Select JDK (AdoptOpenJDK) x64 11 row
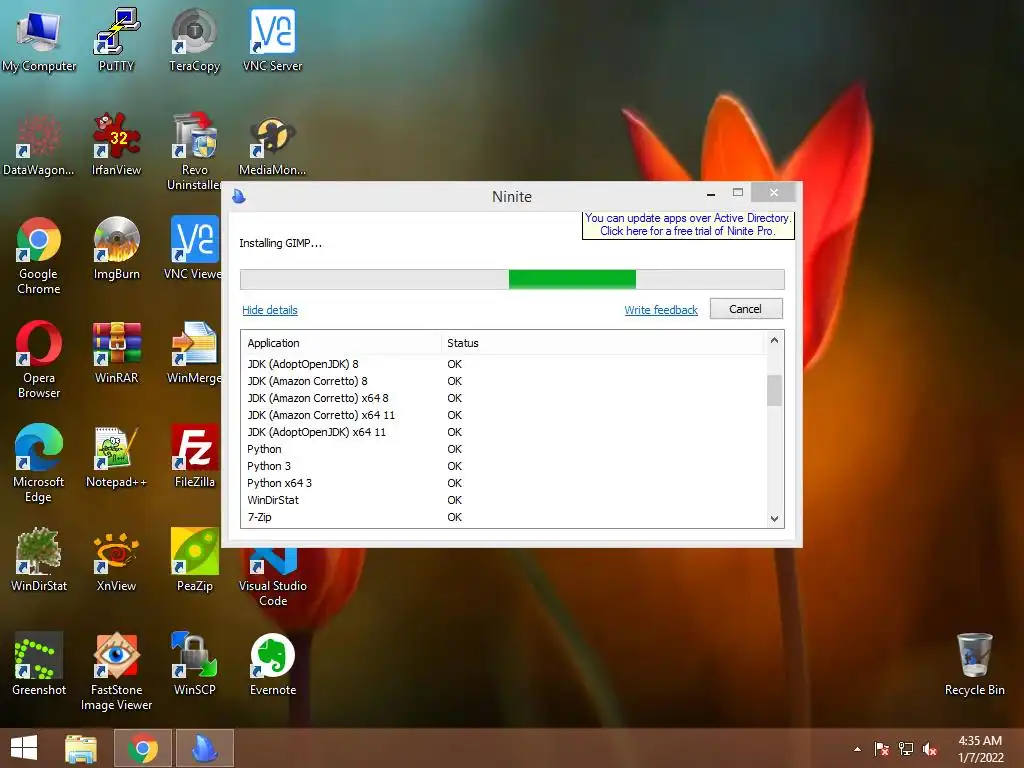The image size is (1024, 768). [x=503, y=432]
